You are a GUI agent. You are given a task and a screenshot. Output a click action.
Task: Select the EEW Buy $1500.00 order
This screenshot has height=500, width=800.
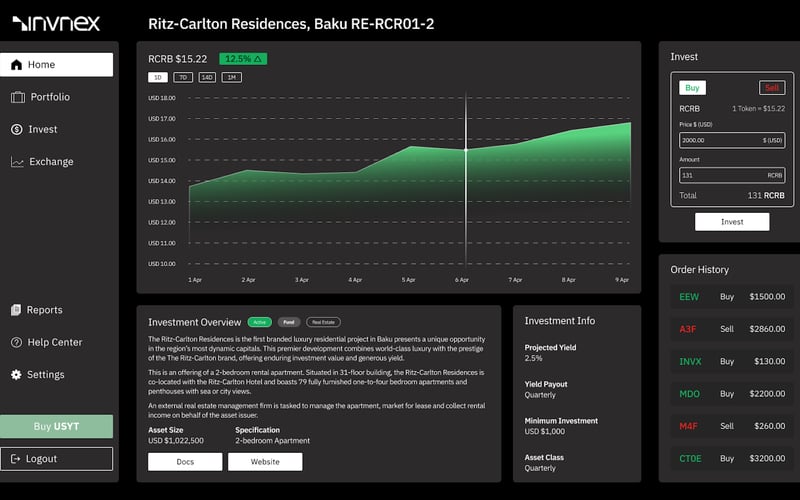click(732, 297)
